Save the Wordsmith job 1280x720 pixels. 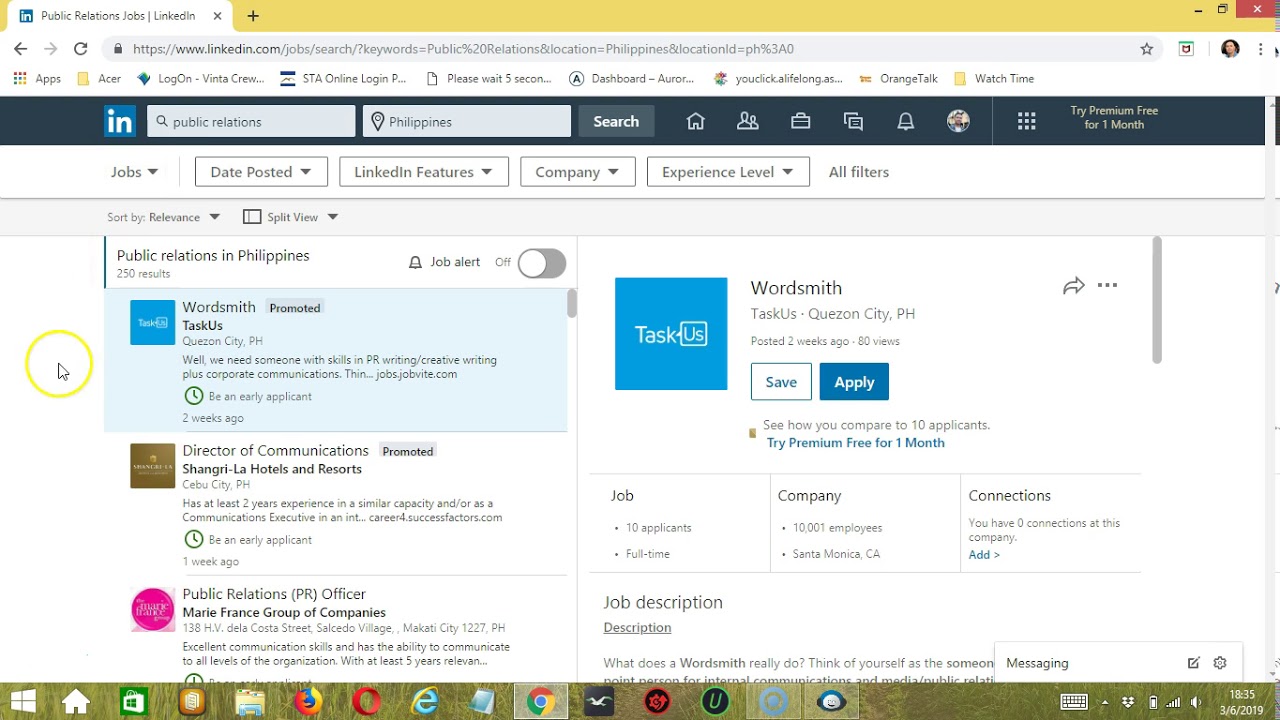tap(781, 382)
